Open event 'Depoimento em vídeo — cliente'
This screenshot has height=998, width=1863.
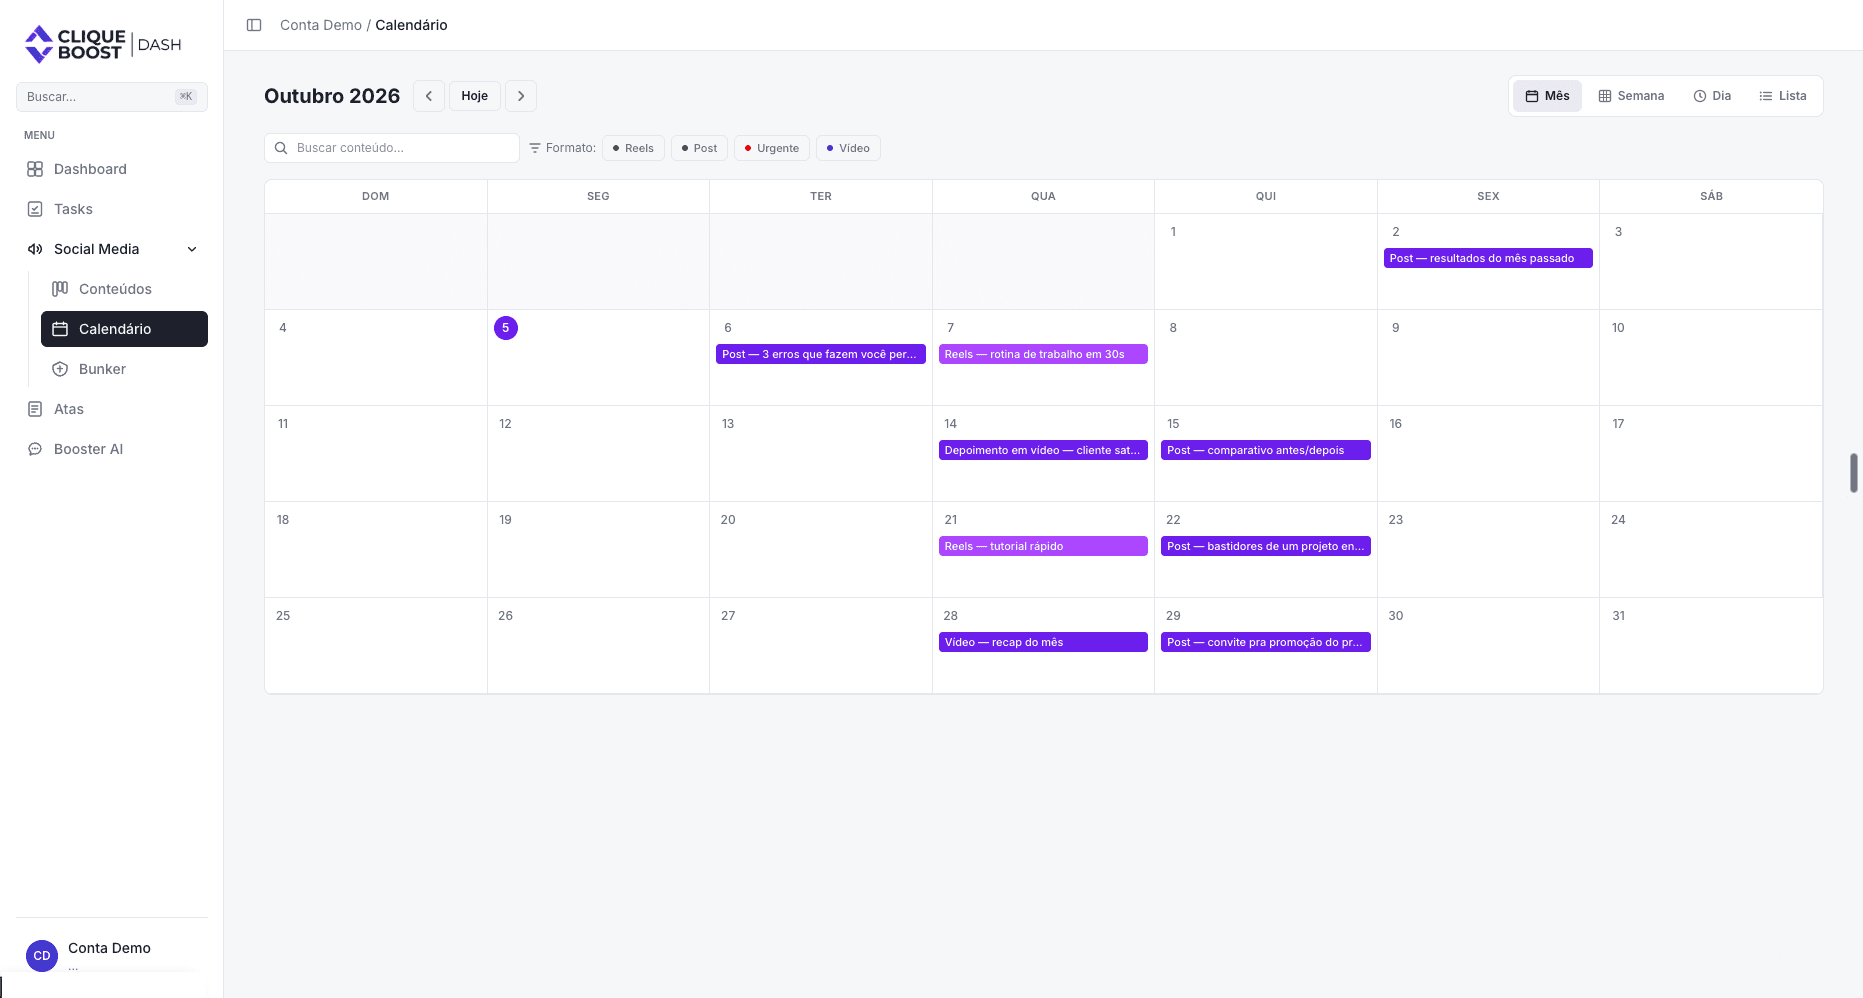[1043, 450]
